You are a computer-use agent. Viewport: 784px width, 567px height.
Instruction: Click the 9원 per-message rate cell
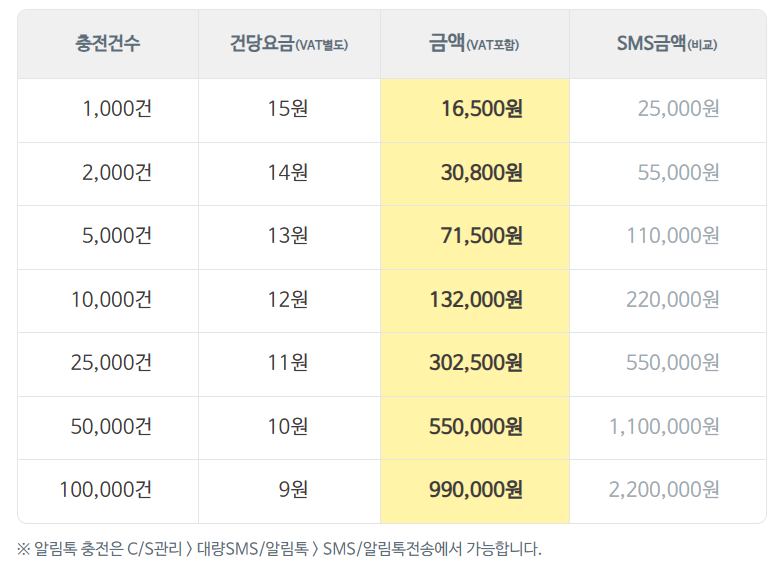(293, 490)
